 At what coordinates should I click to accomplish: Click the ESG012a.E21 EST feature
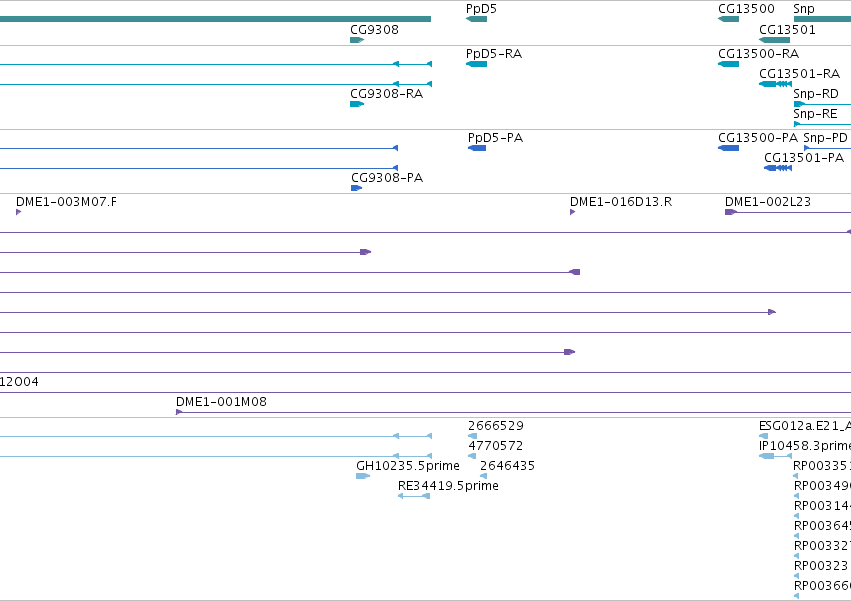(x=763, y=436)
